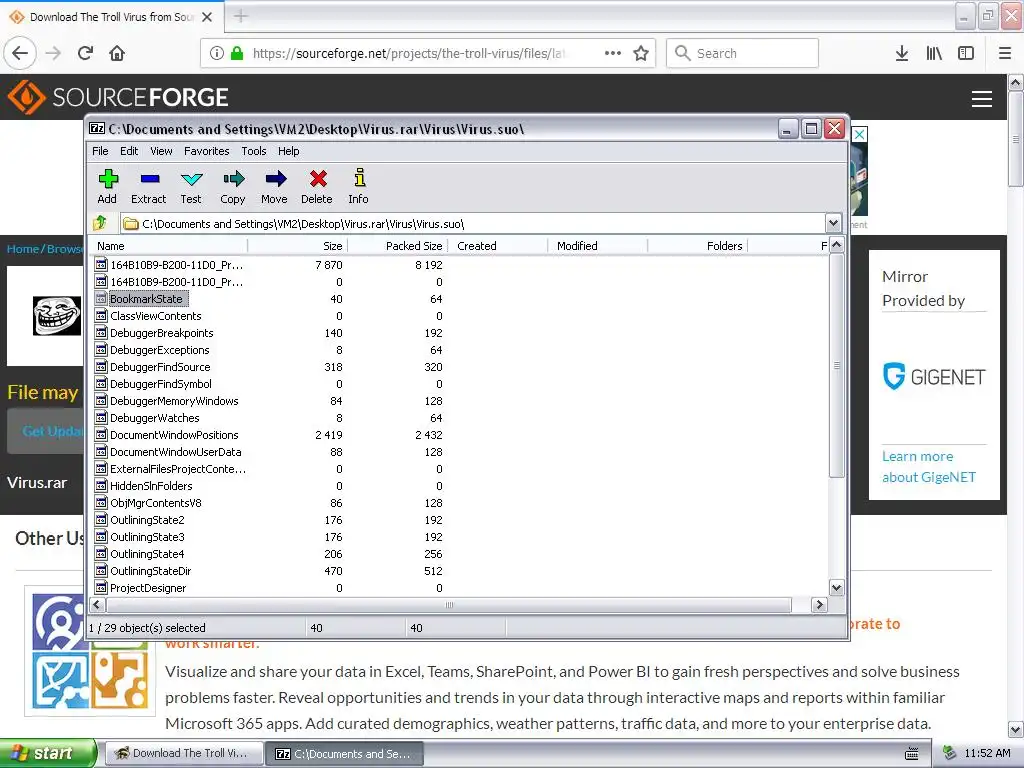Sort file list by Name column

pyautogui.click(x=169, y=246)
